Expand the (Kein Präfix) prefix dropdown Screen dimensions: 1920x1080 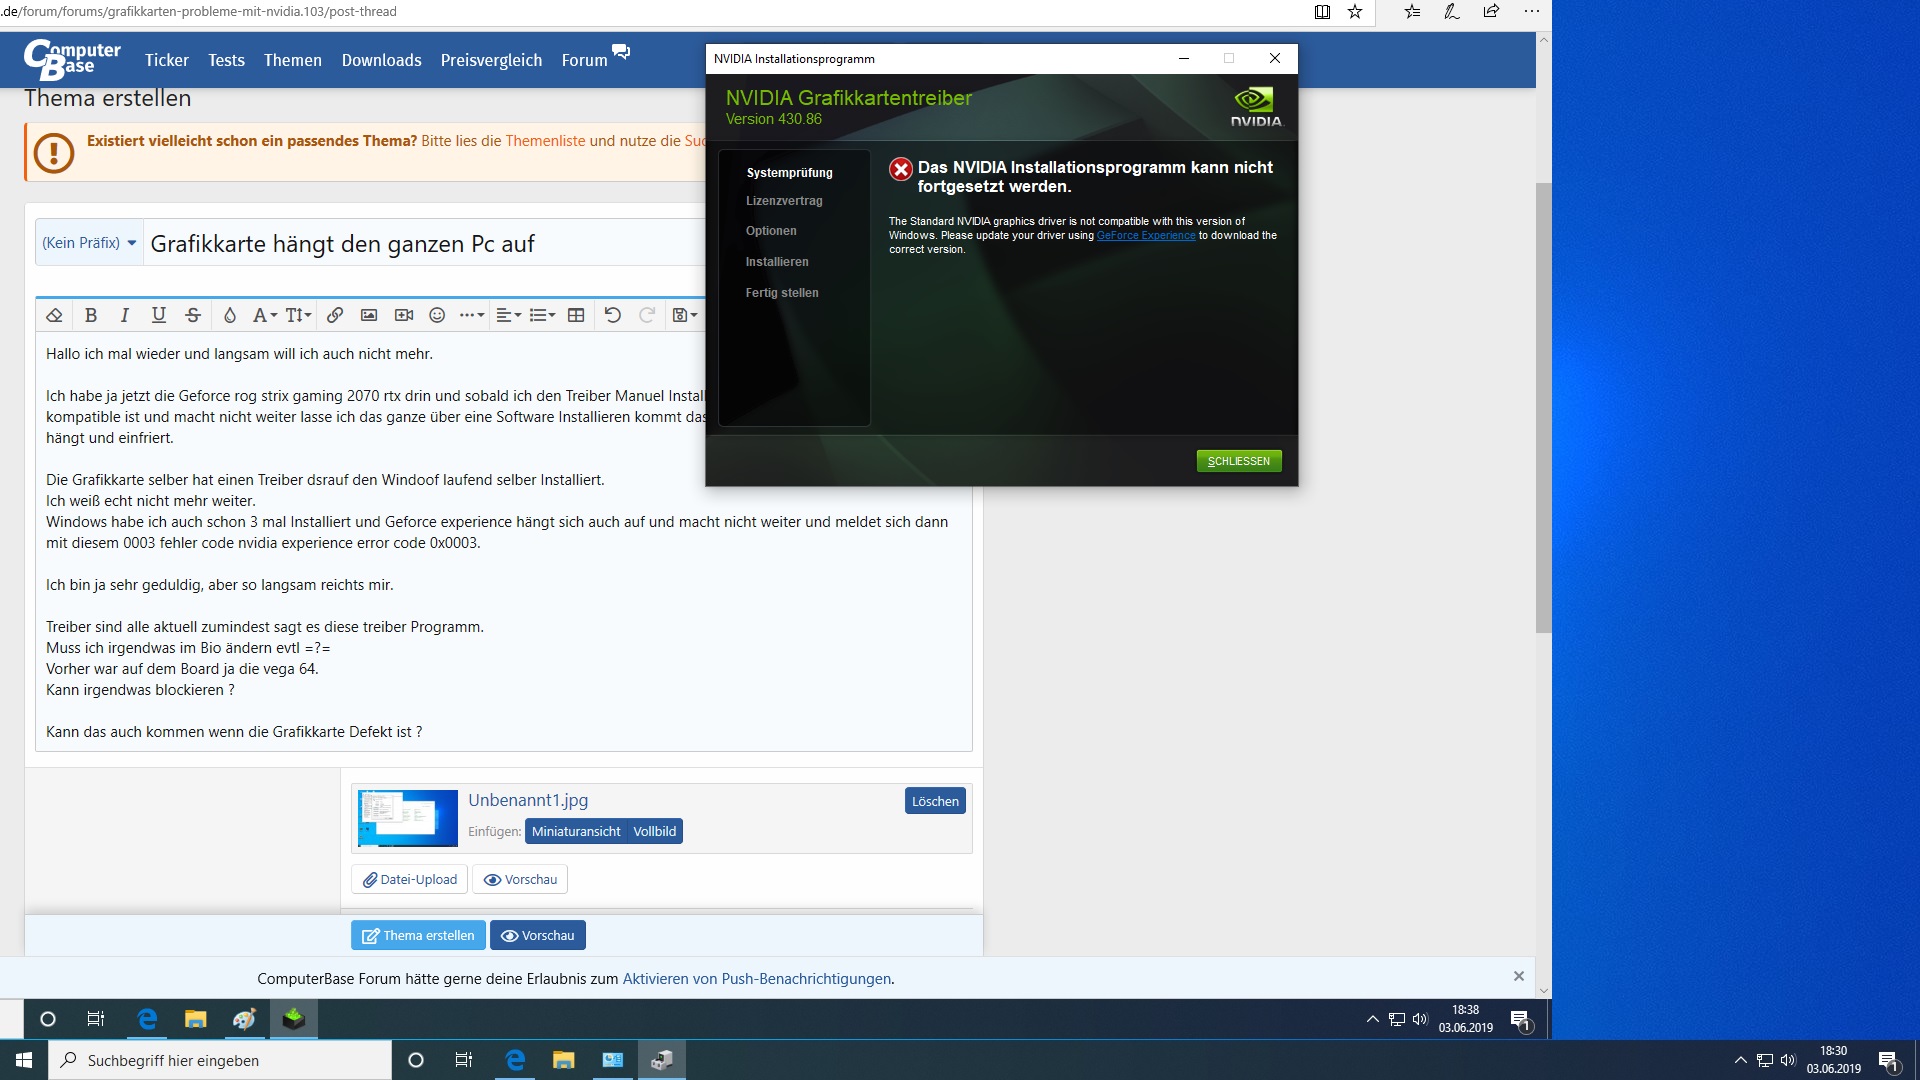pyautogui.click(x=89, y=243)
